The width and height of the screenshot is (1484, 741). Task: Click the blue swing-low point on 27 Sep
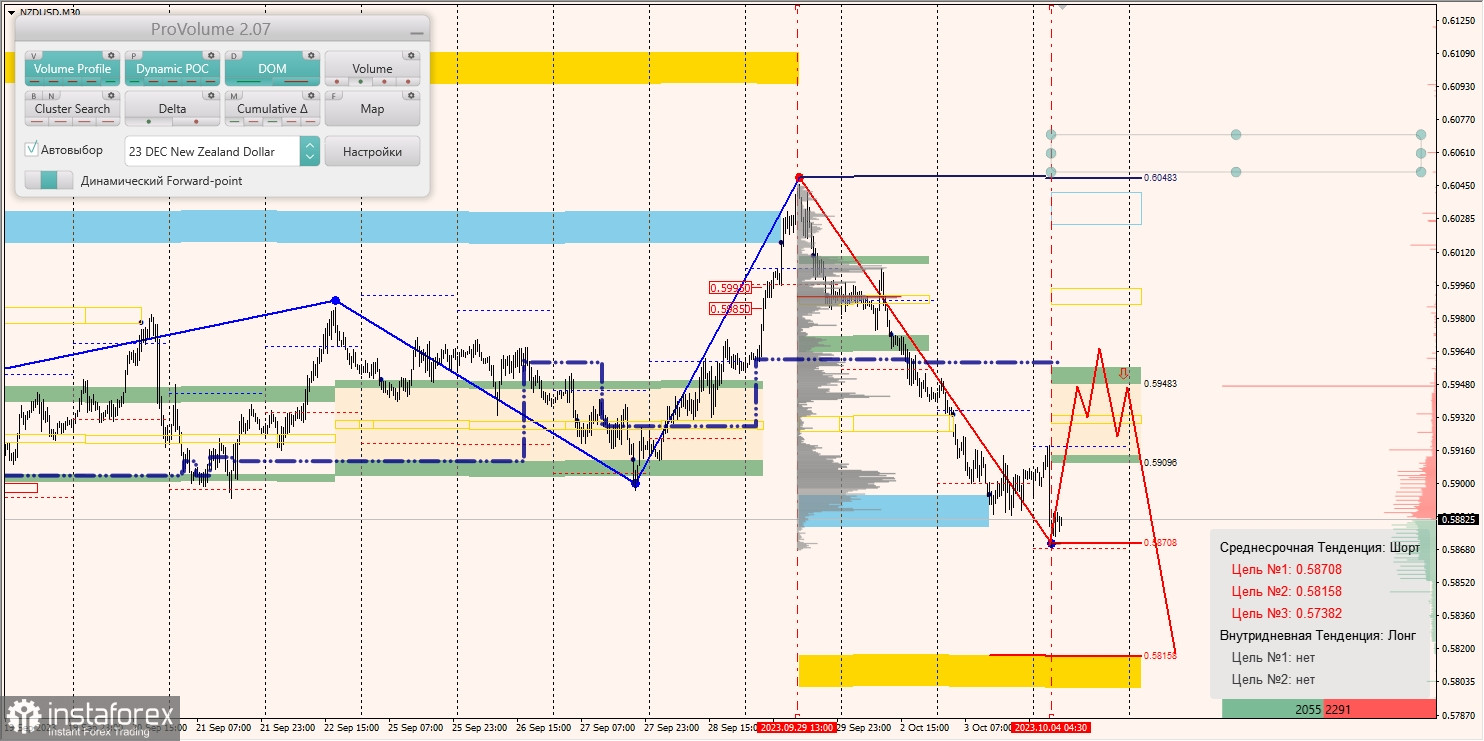[635, 483]
